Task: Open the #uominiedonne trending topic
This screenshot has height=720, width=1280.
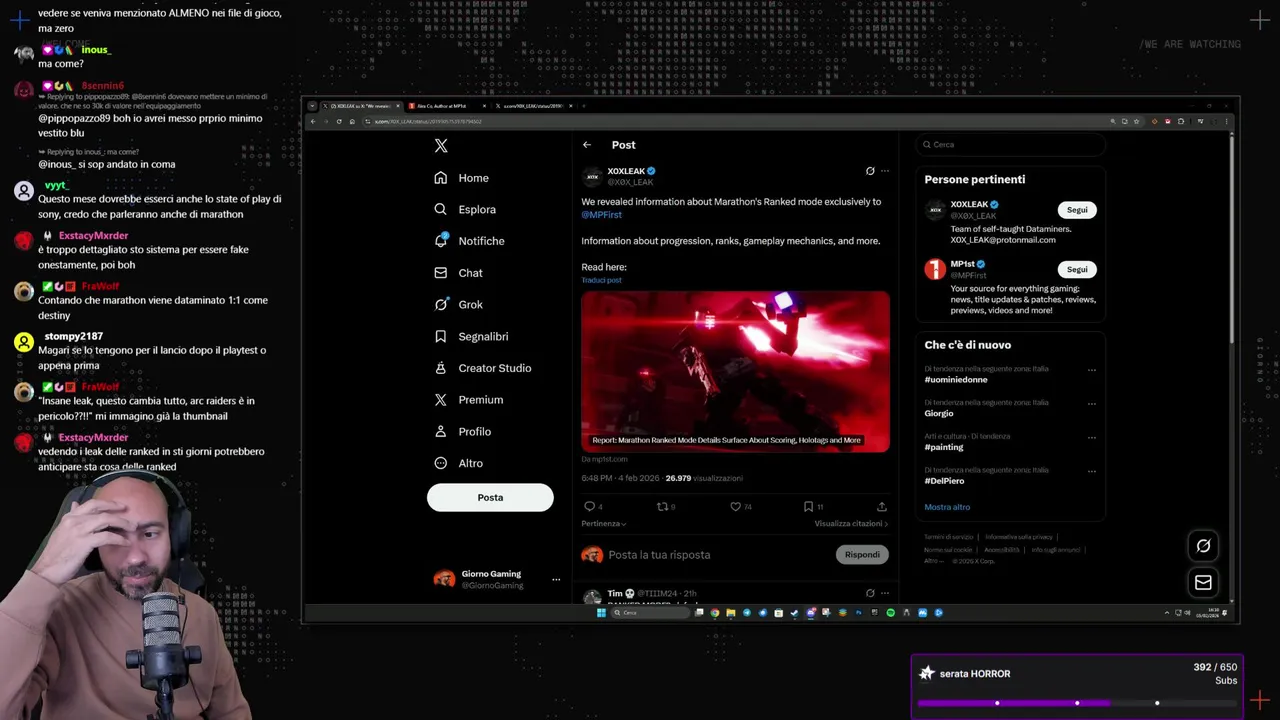Action: pos(956,380)
